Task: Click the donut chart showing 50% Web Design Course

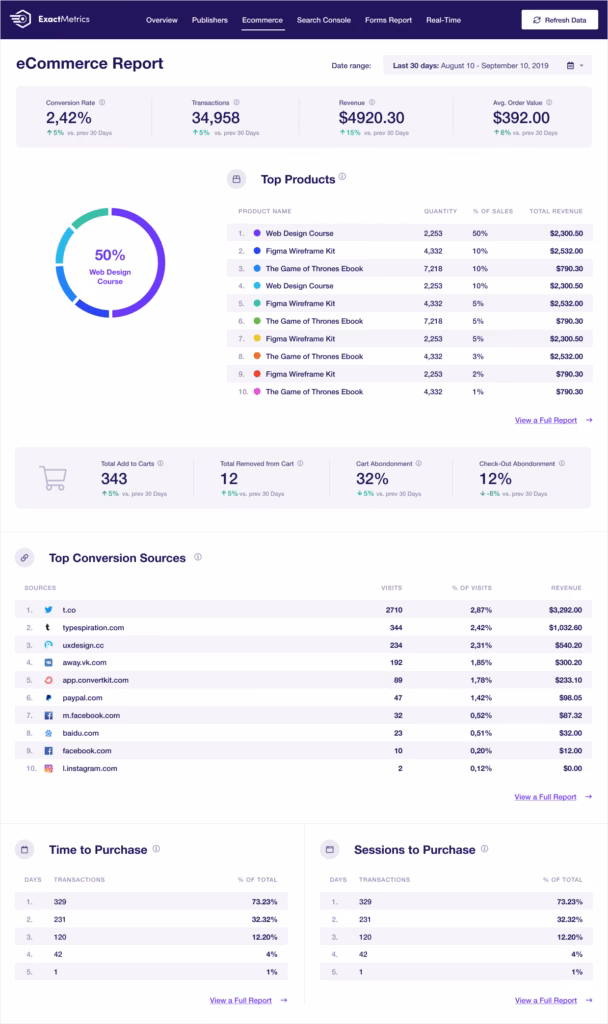Action: (x=110, y=263)
